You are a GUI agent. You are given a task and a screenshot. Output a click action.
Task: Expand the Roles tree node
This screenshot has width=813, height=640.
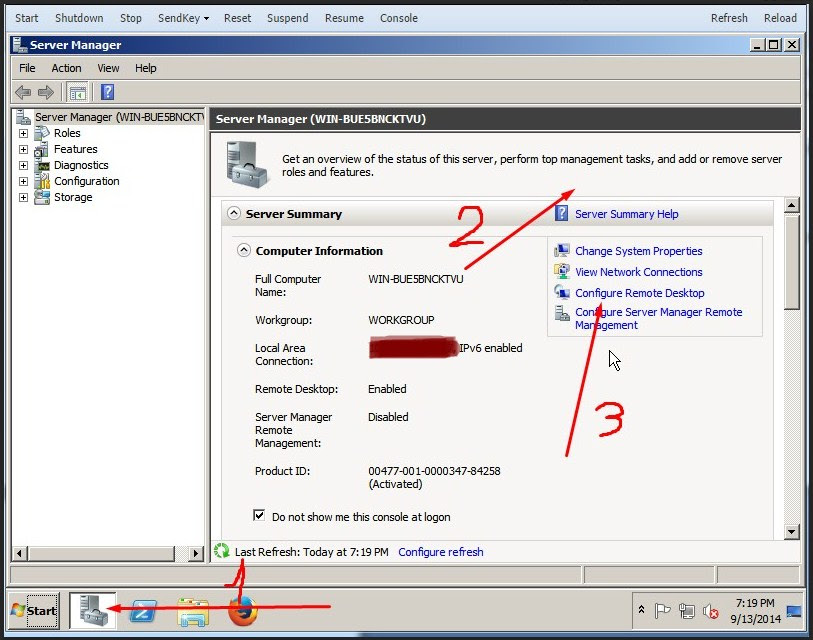tap(23, 133)
